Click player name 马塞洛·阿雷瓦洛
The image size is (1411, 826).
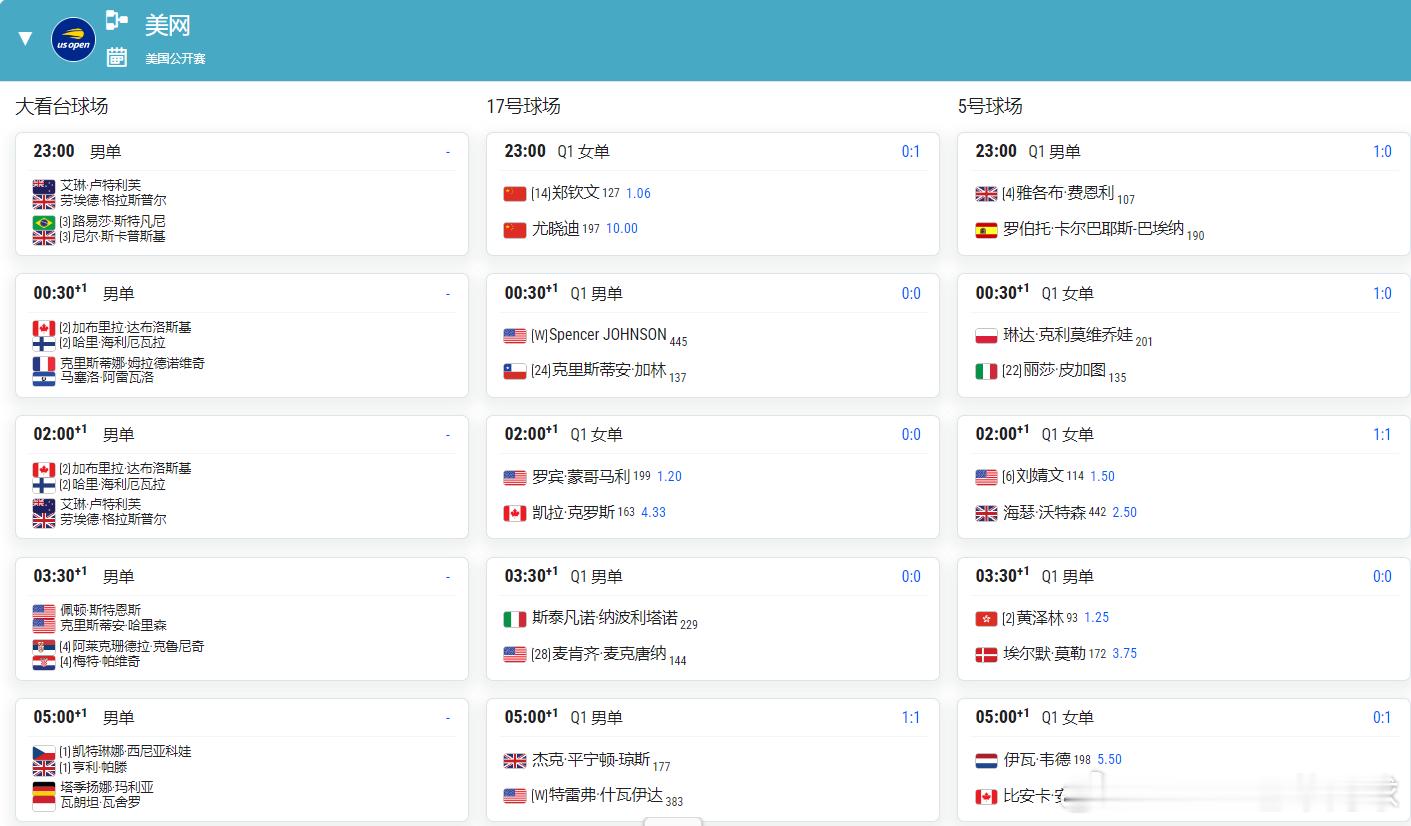[x=107, y=378]
